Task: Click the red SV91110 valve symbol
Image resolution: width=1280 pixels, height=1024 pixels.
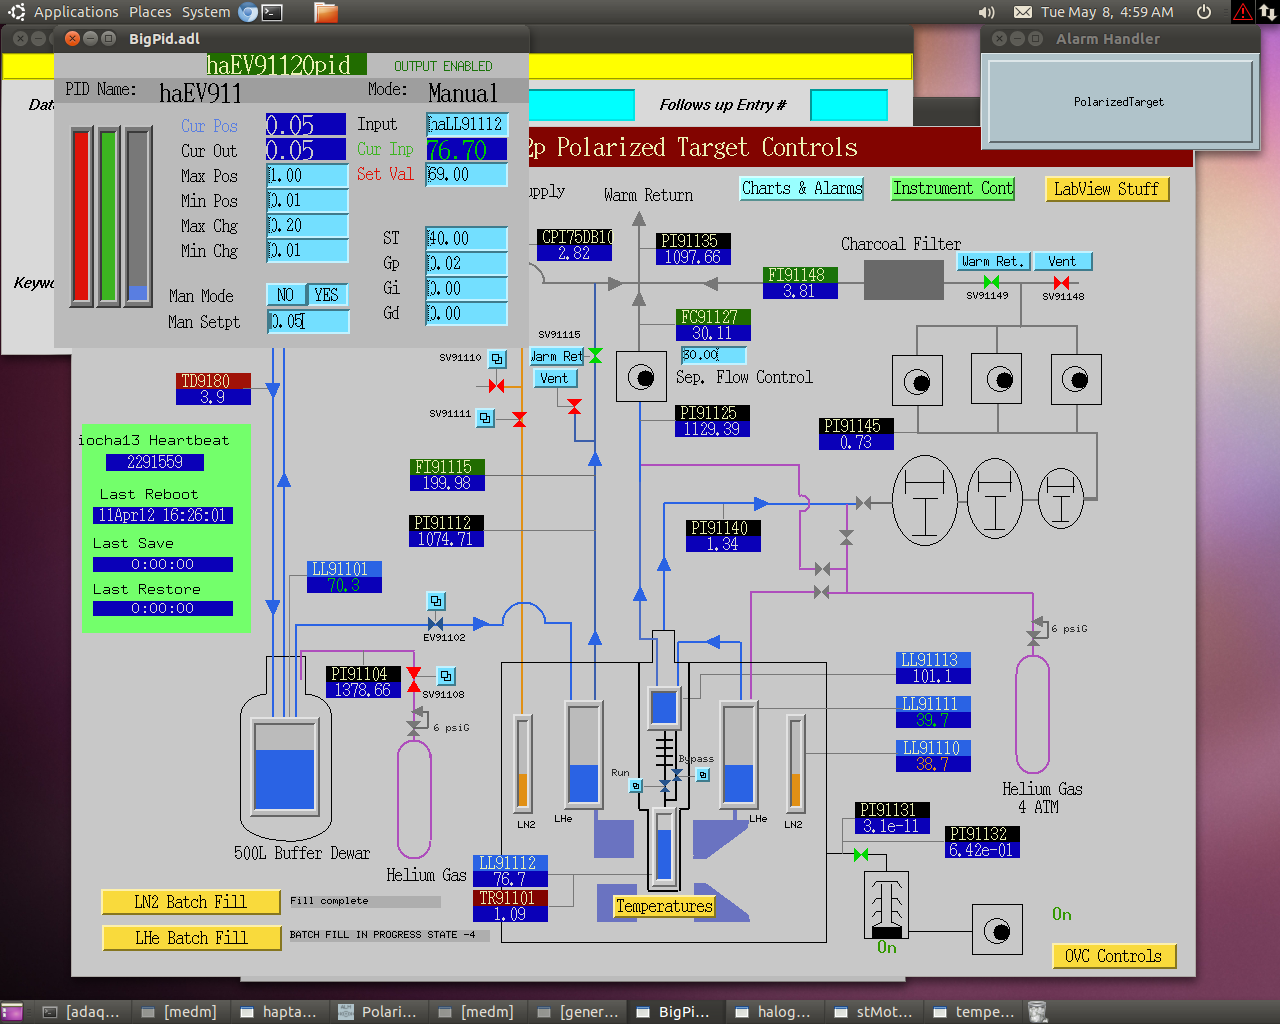Action: coord(496,386)
